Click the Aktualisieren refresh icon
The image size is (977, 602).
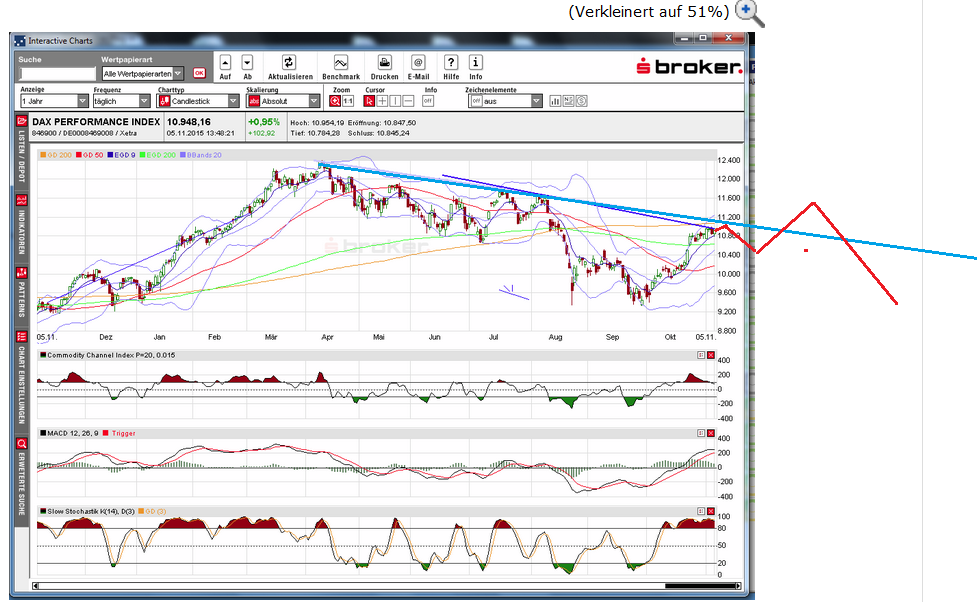(x=289, y=62)
